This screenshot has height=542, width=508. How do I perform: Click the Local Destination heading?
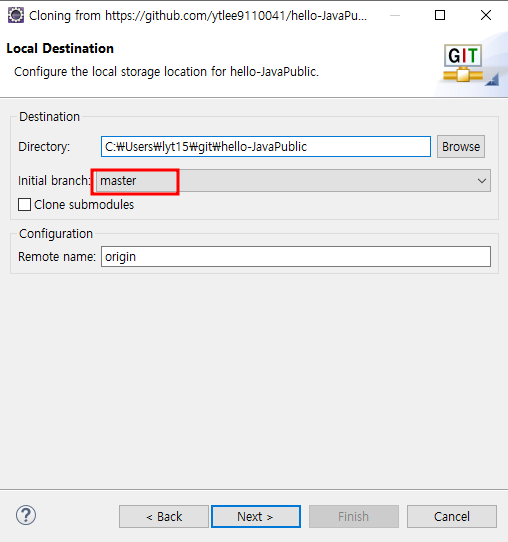[x=60, y=48]
